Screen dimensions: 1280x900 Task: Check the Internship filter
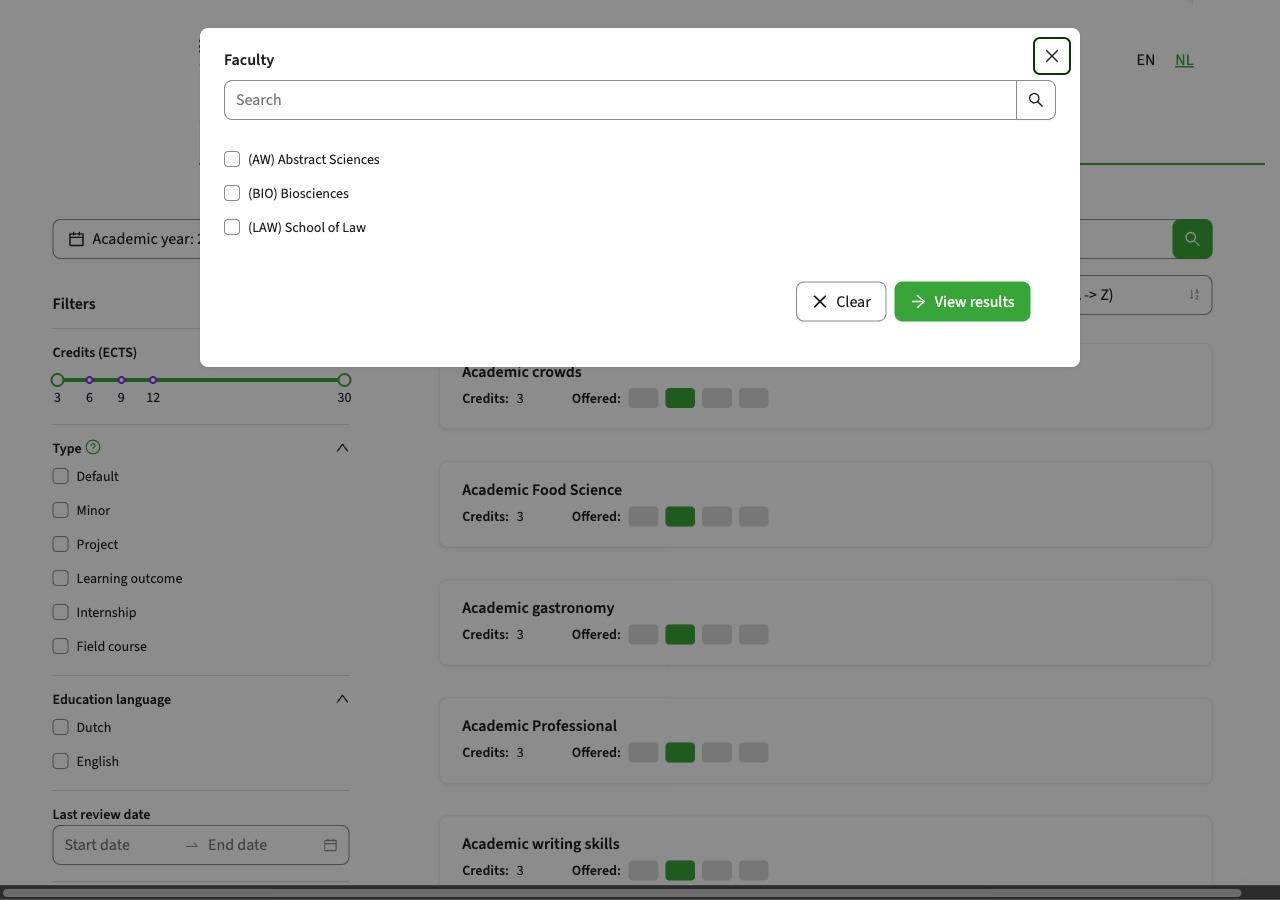point(61,612)
